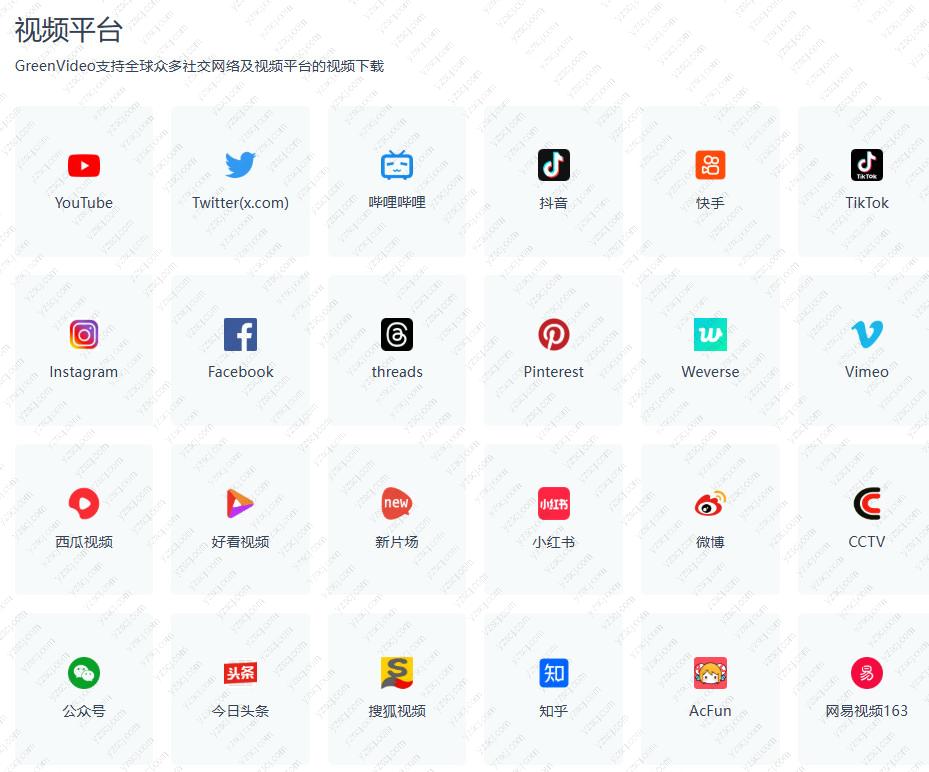
Task: Open the 西瓜视频 label
Action: tap(84, 542)
